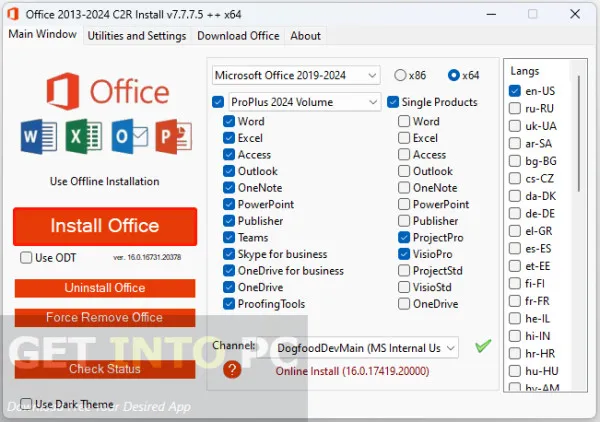Click the large Office logo

(108, 91)
